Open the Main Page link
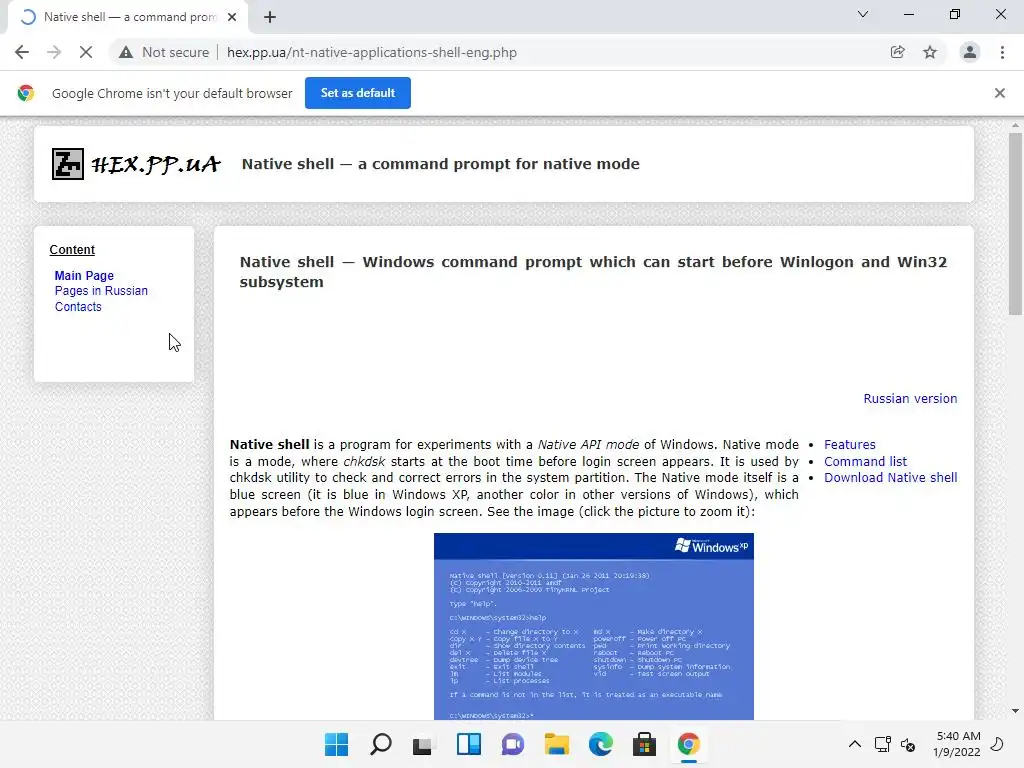This screenshot has width=1024, height=768. tap(84, 276)
